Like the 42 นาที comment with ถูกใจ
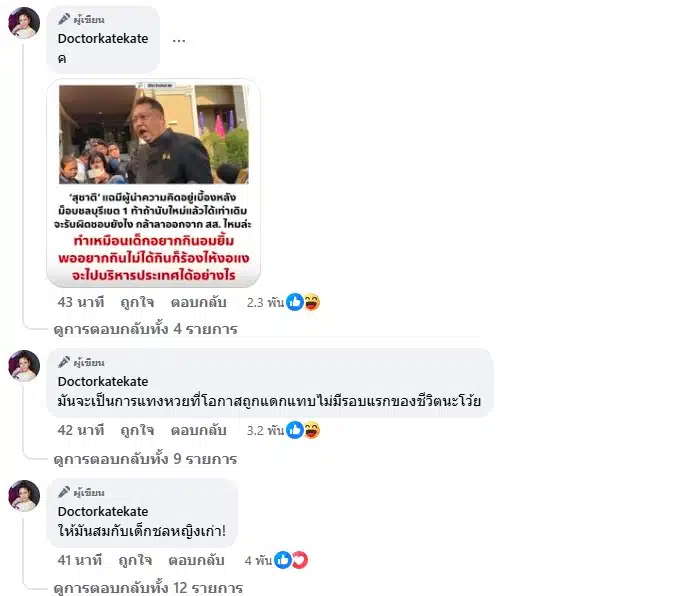Viewport: 680px width, 596px height. [137, 430]
